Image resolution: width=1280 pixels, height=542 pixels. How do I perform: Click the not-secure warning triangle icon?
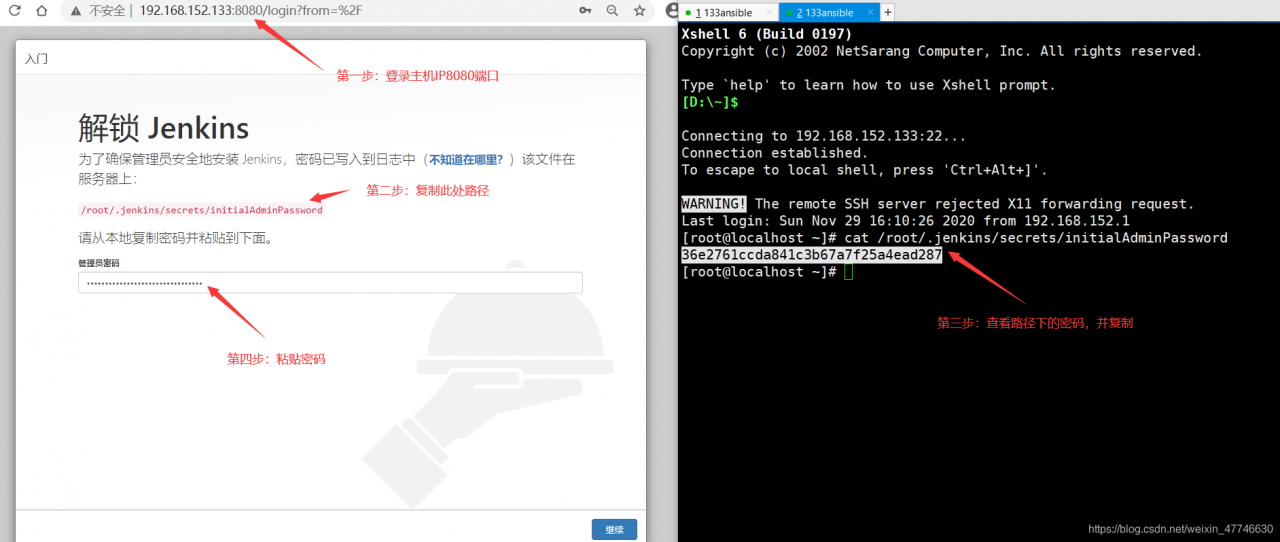coord(75,10)
